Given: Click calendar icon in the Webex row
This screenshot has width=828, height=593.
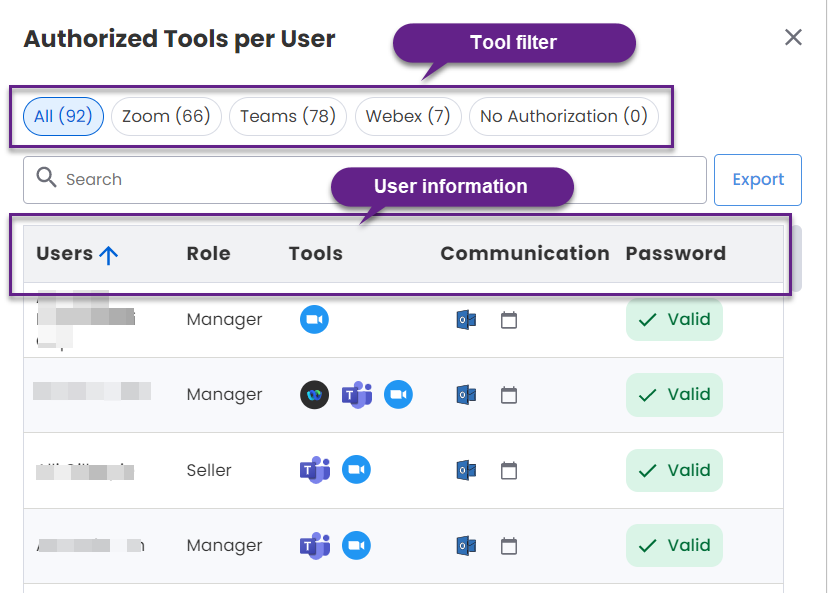Looking at the screenshot, I should point(509,395).
